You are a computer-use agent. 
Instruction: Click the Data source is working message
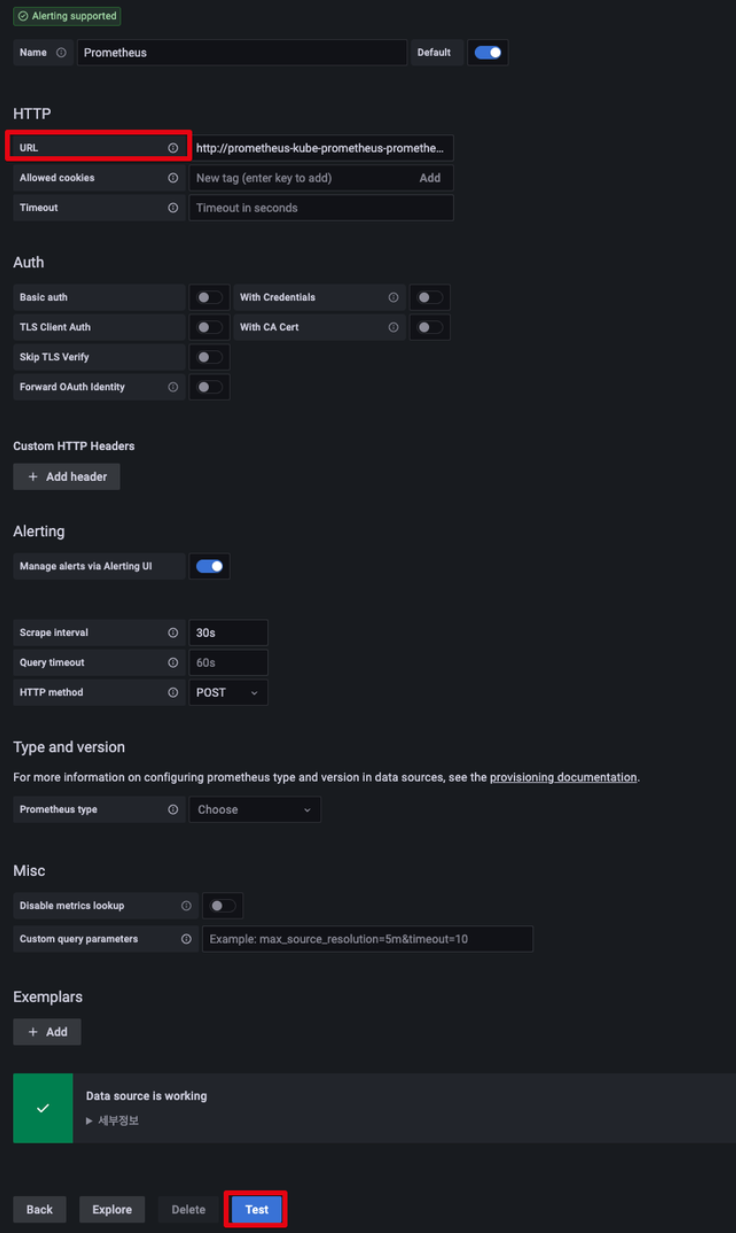(x=146, y=1096)
